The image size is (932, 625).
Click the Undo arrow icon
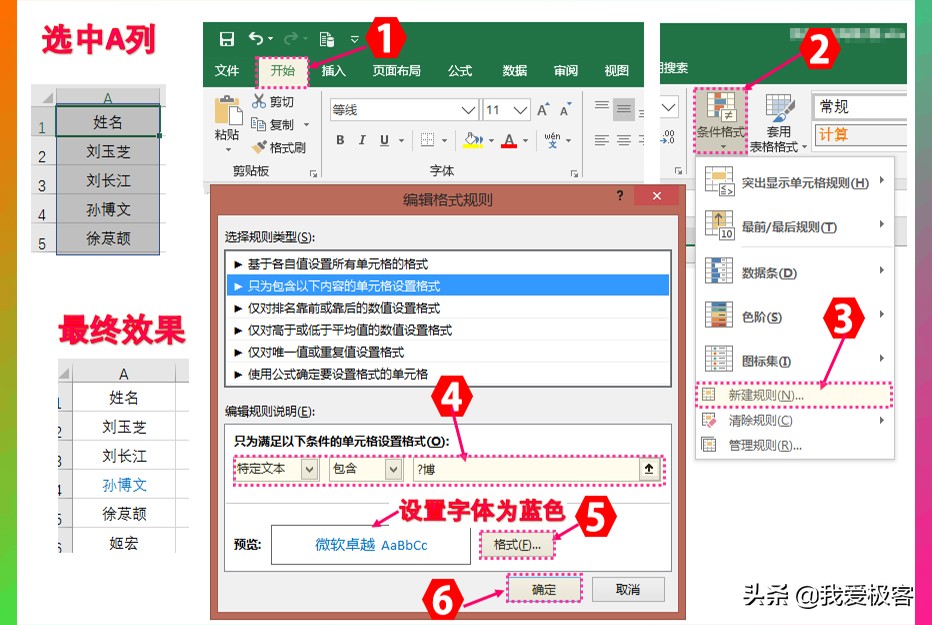256,39
